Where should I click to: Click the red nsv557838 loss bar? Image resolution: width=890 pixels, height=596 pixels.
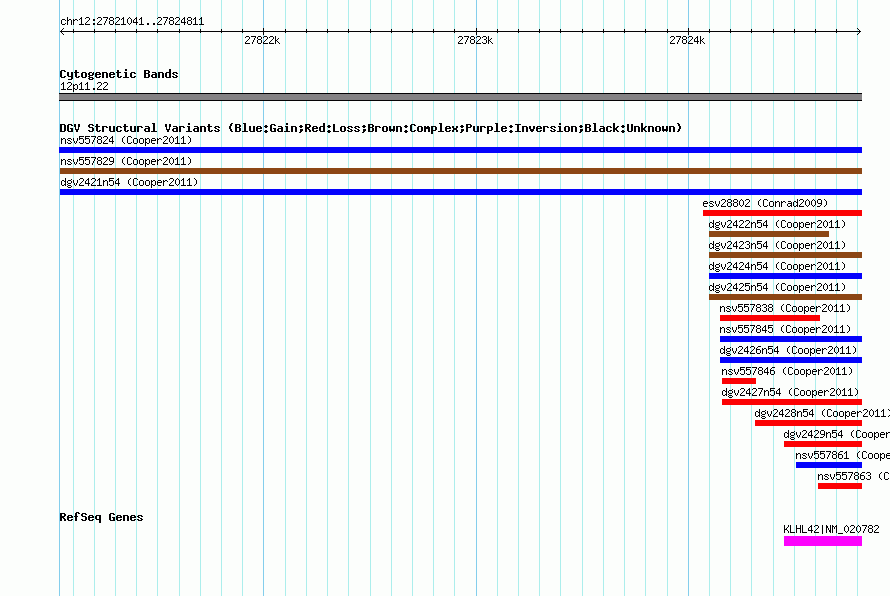[770, 318]
